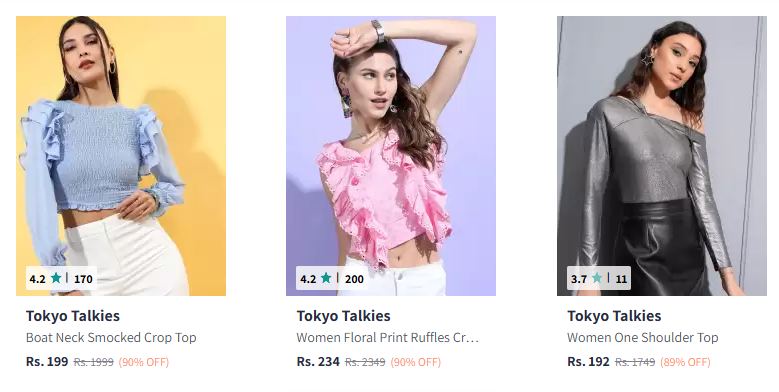Click the 11 review count on silver top
Viewport: 779px width, 392px height.
(622, 279)
